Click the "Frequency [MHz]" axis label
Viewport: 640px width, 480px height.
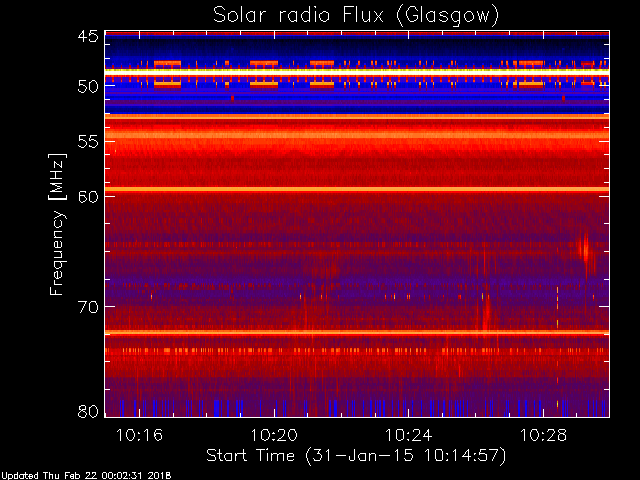pos(57,224)
